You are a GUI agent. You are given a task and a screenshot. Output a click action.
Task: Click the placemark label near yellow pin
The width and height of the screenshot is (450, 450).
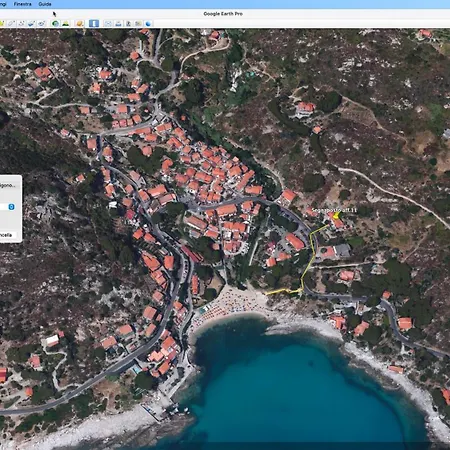[x=334, y=210]
